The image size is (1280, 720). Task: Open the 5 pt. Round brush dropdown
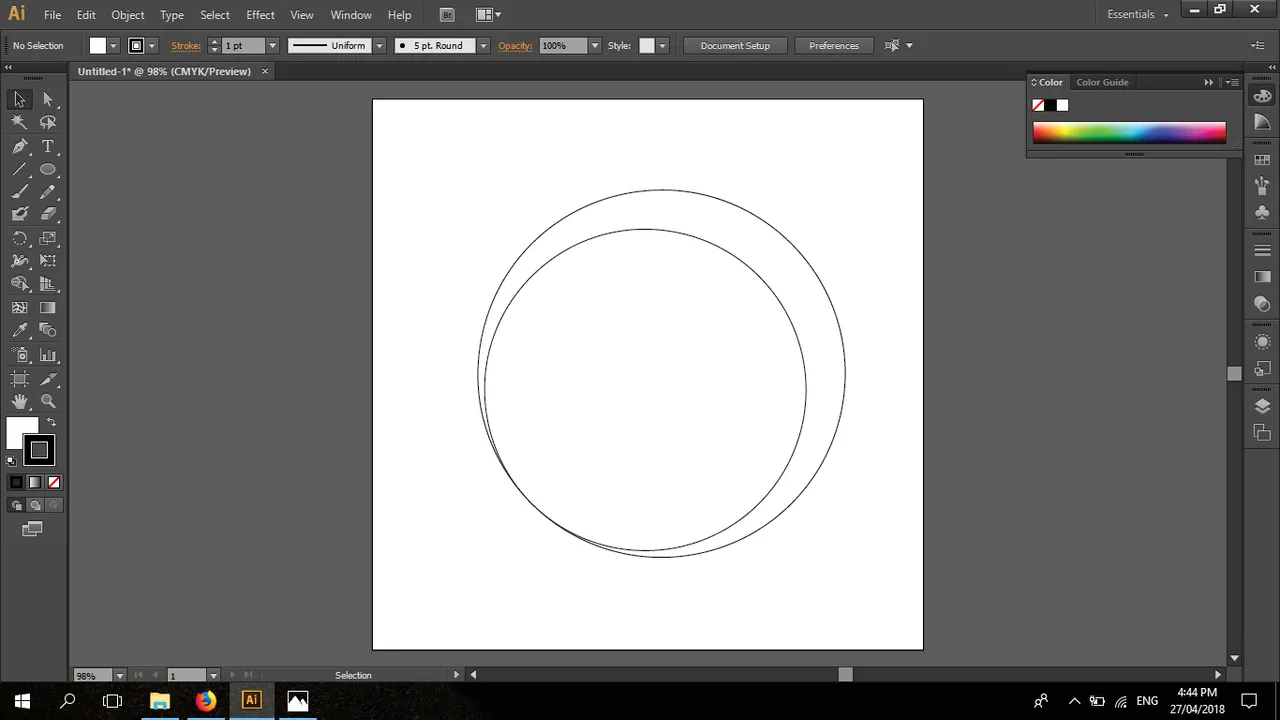[483, 46]
